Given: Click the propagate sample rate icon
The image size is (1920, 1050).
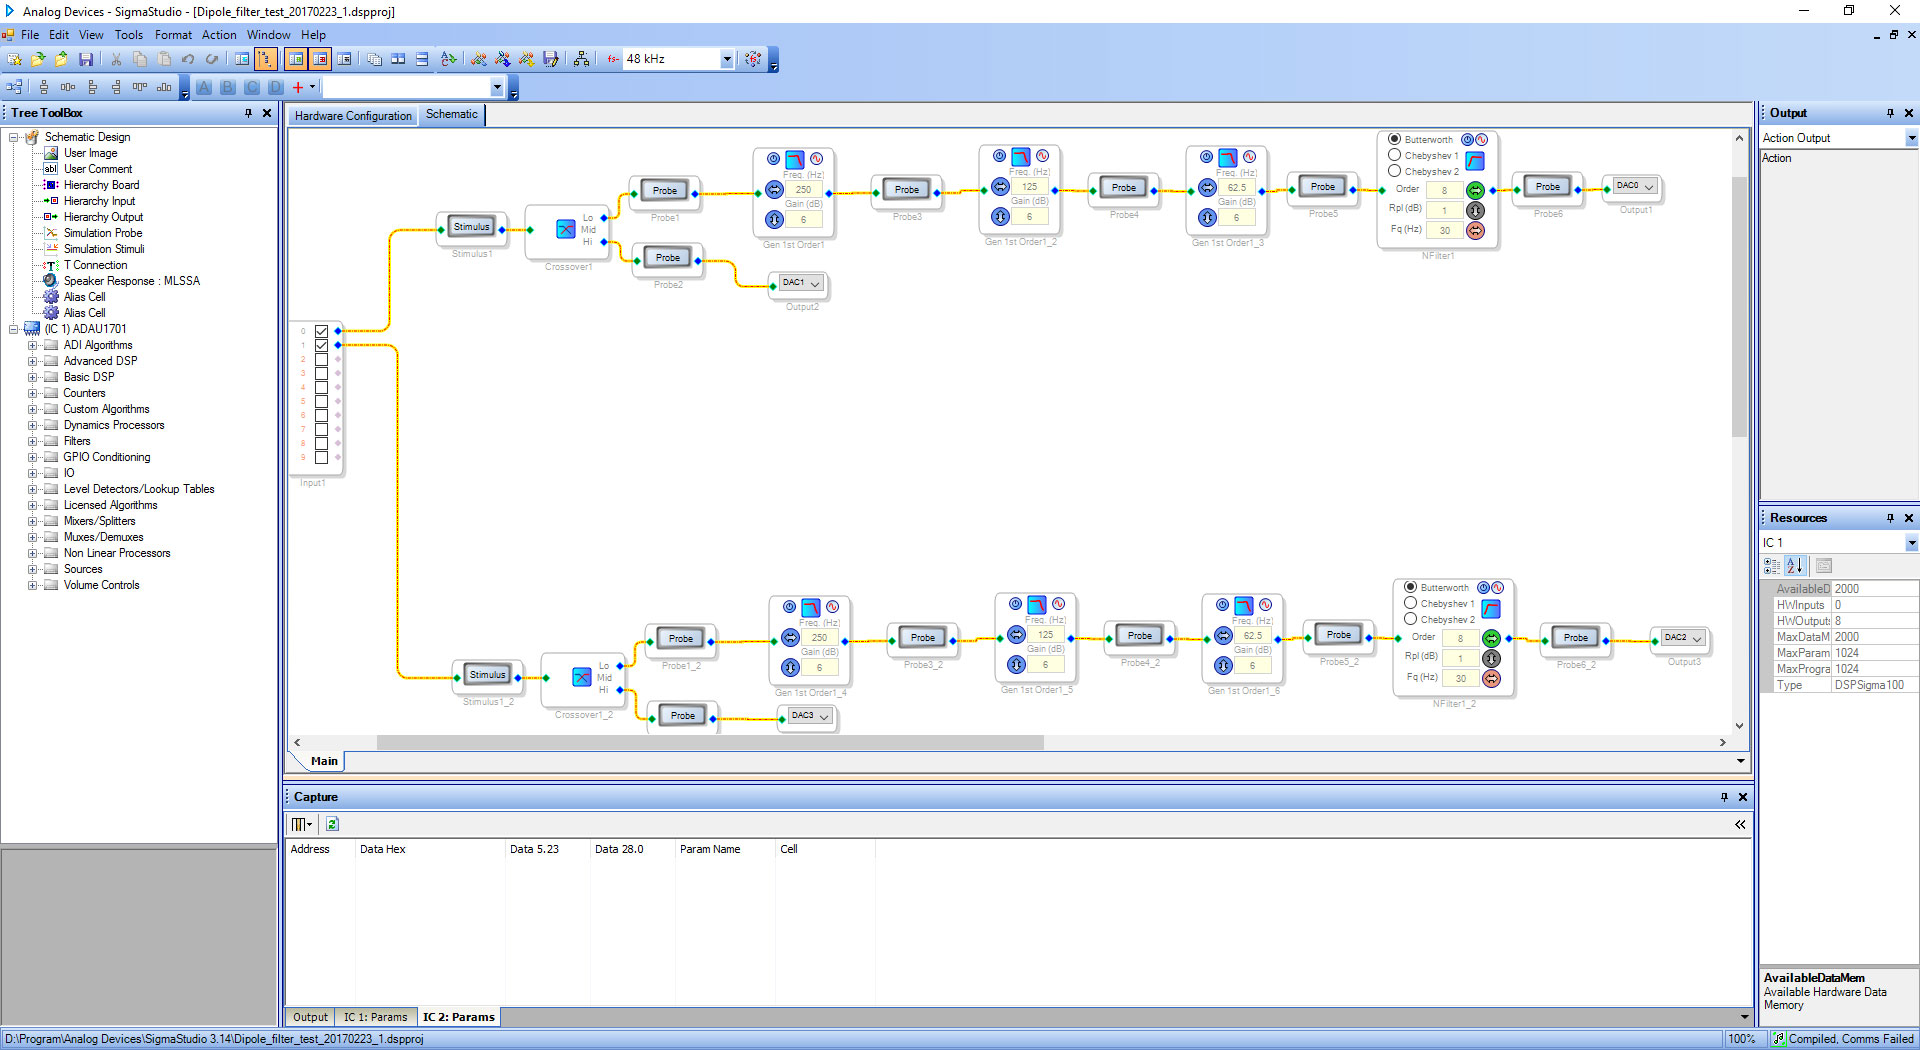Looking at the screenshot, I should (x=753, y=59).
